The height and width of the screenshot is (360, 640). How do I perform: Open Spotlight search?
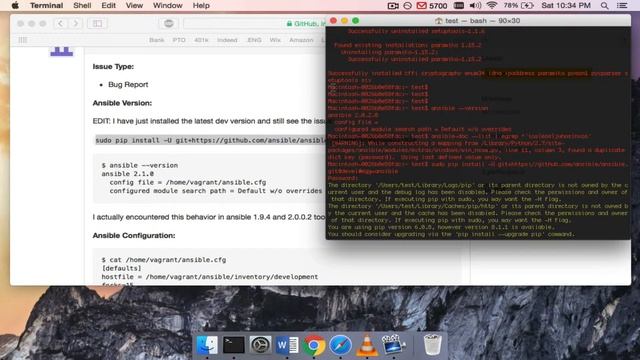pyautogui.click(x=604, y=5)
